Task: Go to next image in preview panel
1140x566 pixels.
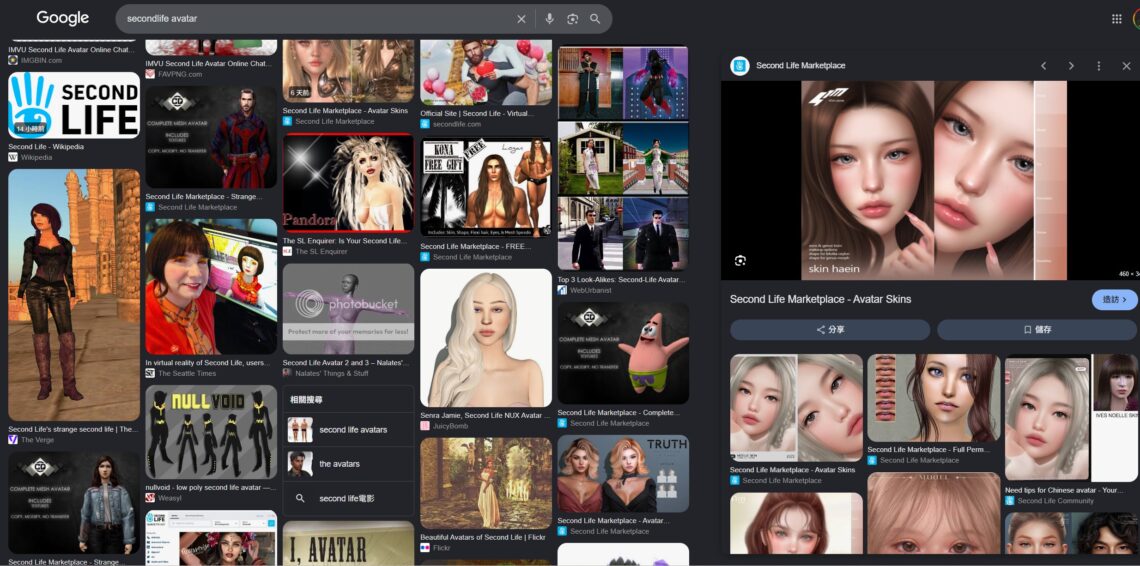Action: (1071, 65)
